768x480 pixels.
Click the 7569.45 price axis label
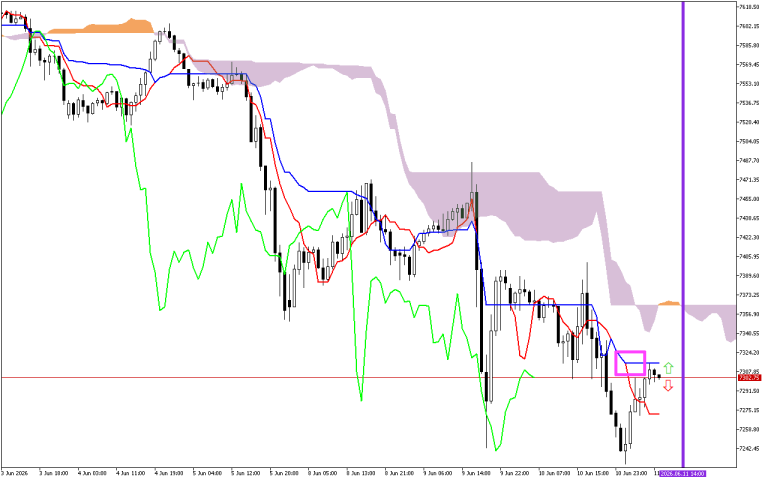pyautogui.click(x=749, y=65)
